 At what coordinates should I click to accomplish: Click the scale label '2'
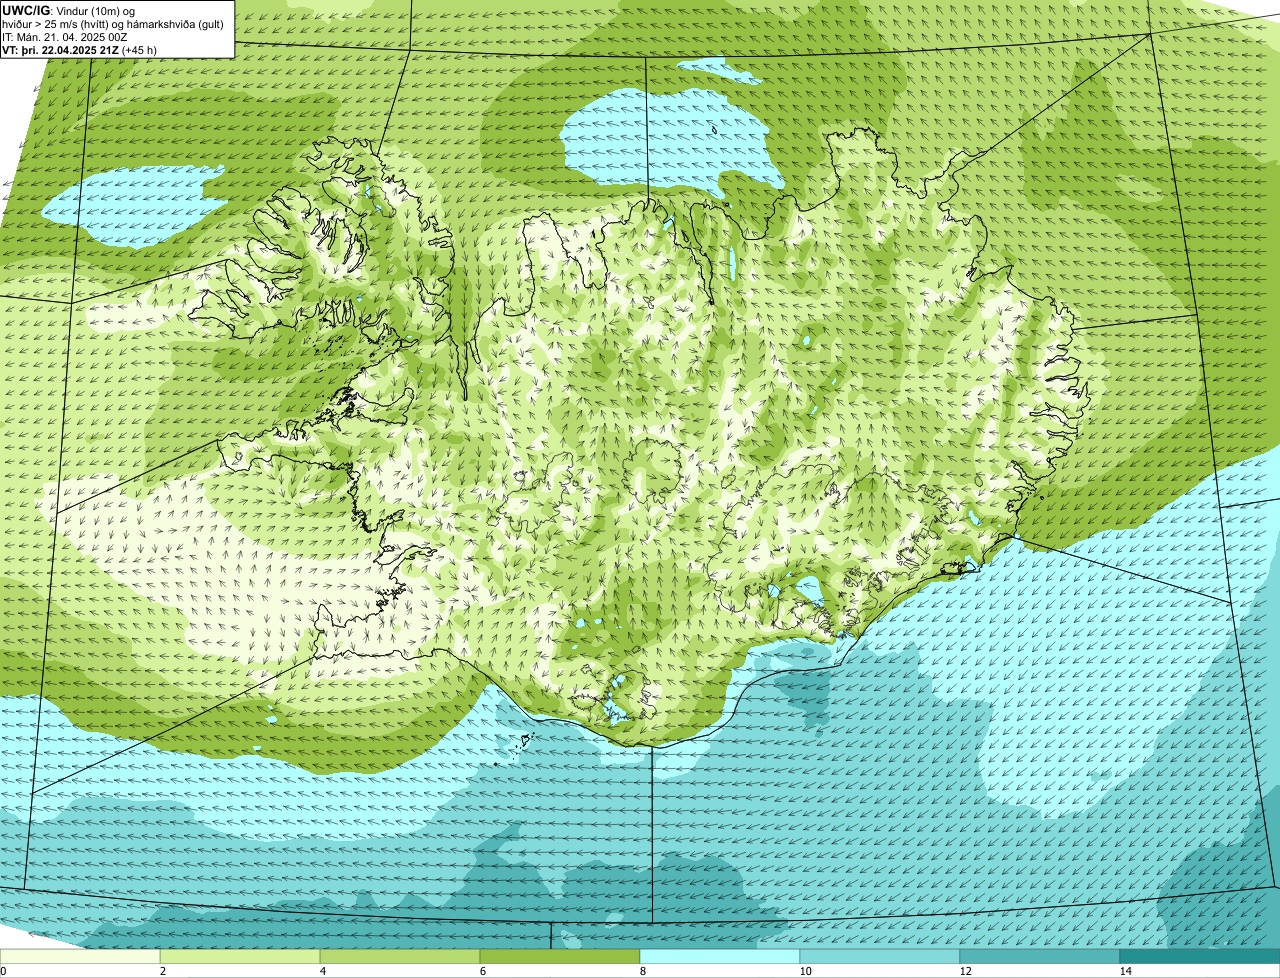click(x=162, y=971)
